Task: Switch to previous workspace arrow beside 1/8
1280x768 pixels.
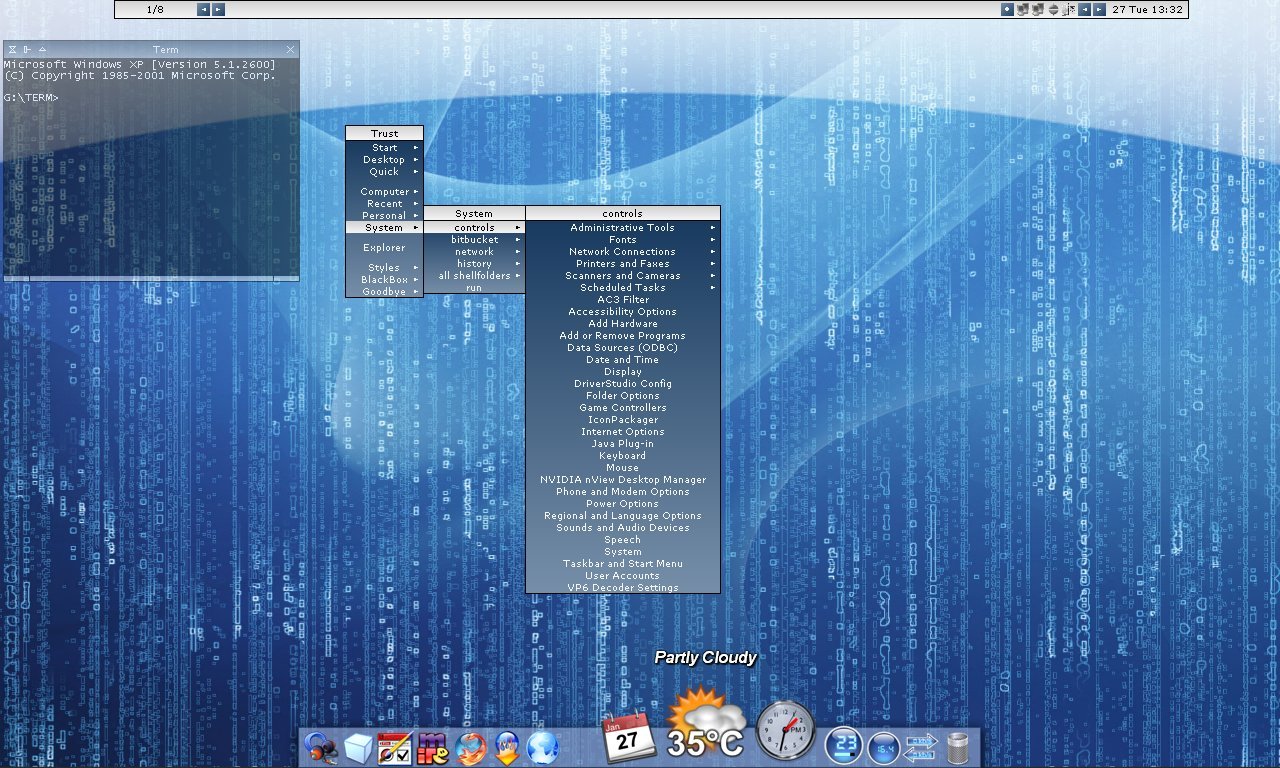Action: (x=203, y=9)
